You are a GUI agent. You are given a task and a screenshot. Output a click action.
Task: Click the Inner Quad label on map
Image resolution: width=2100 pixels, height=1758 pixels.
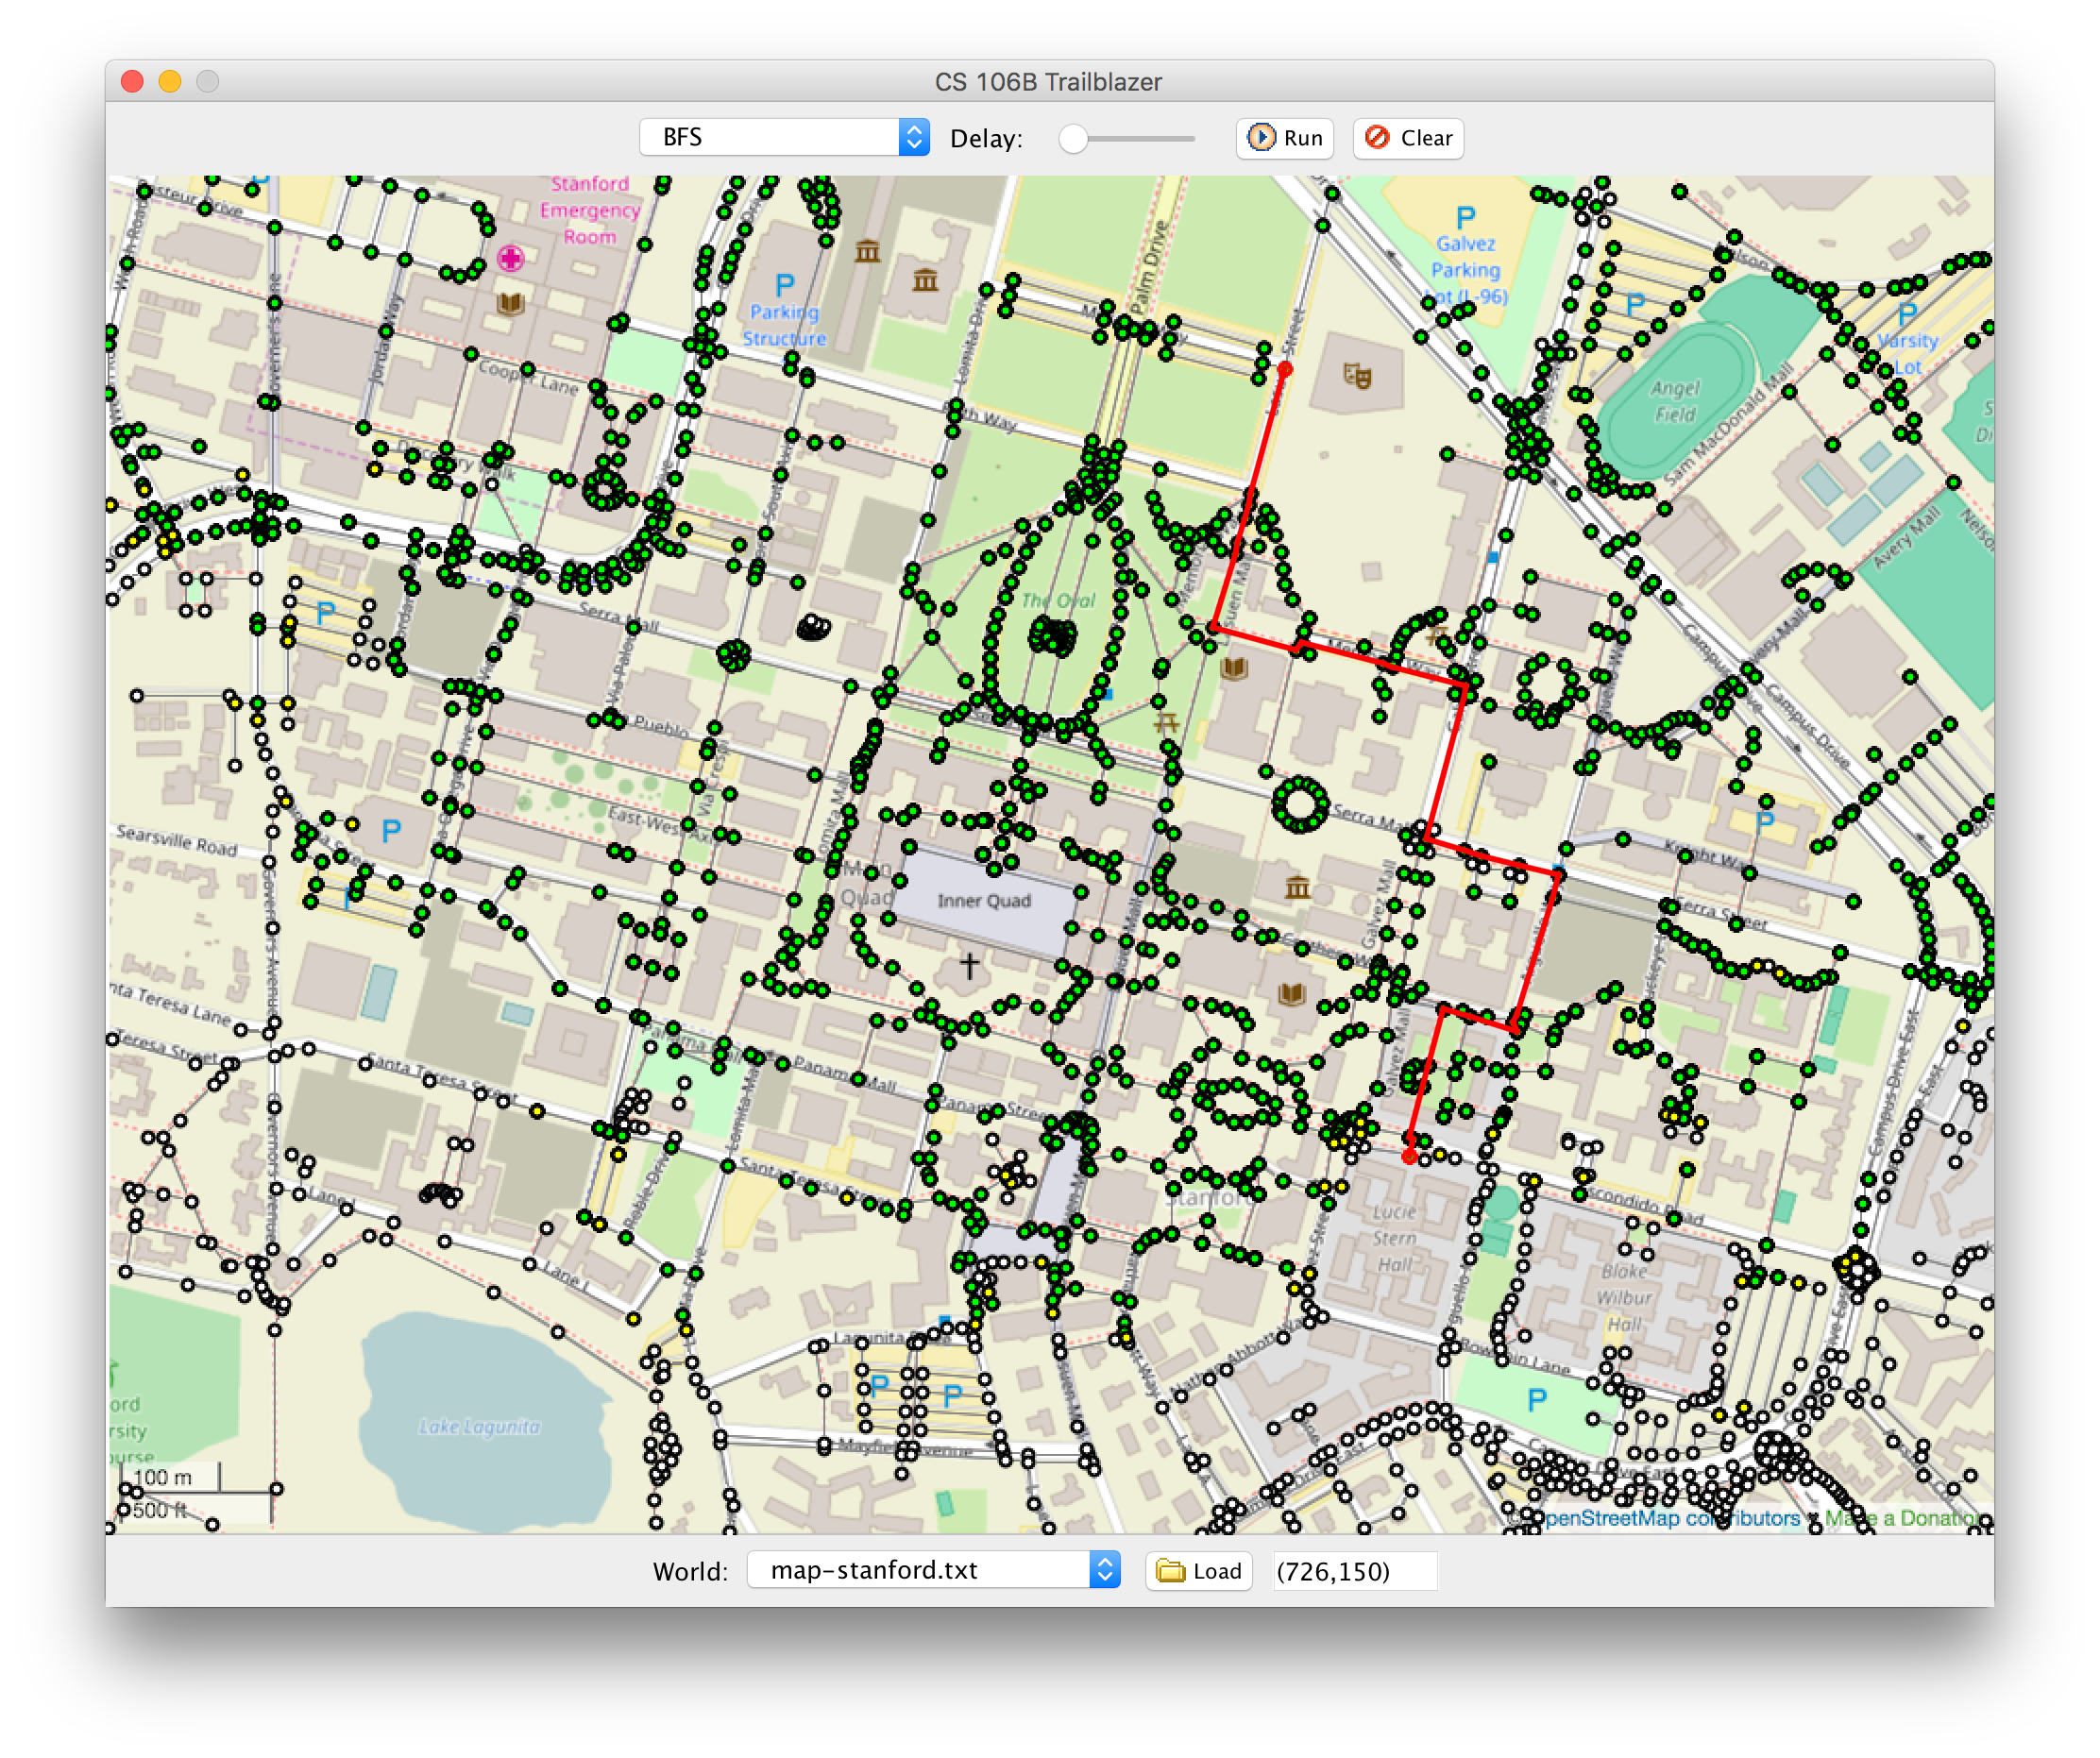click(x=983, y=901)
